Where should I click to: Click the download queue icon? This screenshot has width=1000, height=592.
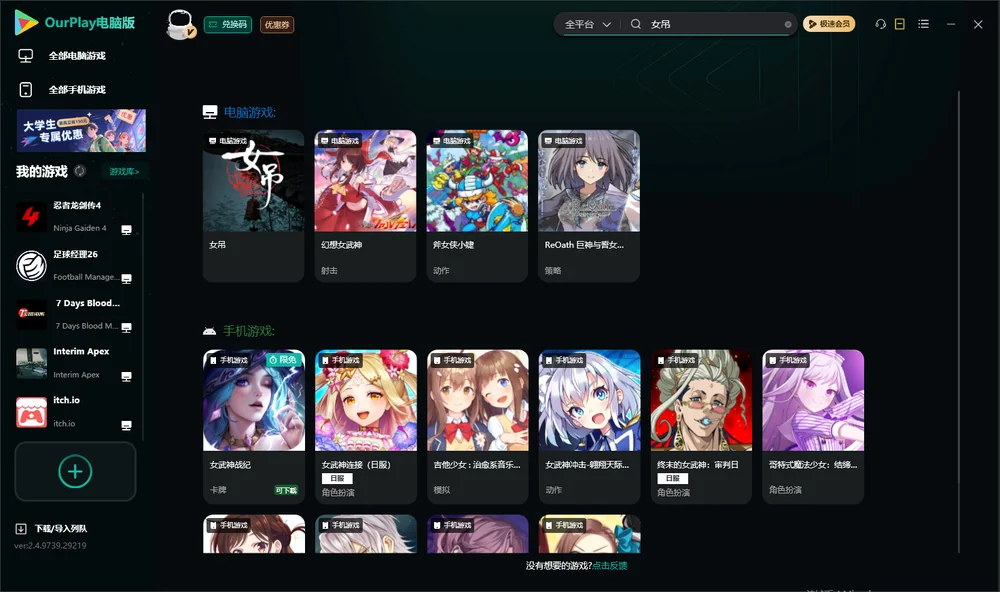click(21, 528)
